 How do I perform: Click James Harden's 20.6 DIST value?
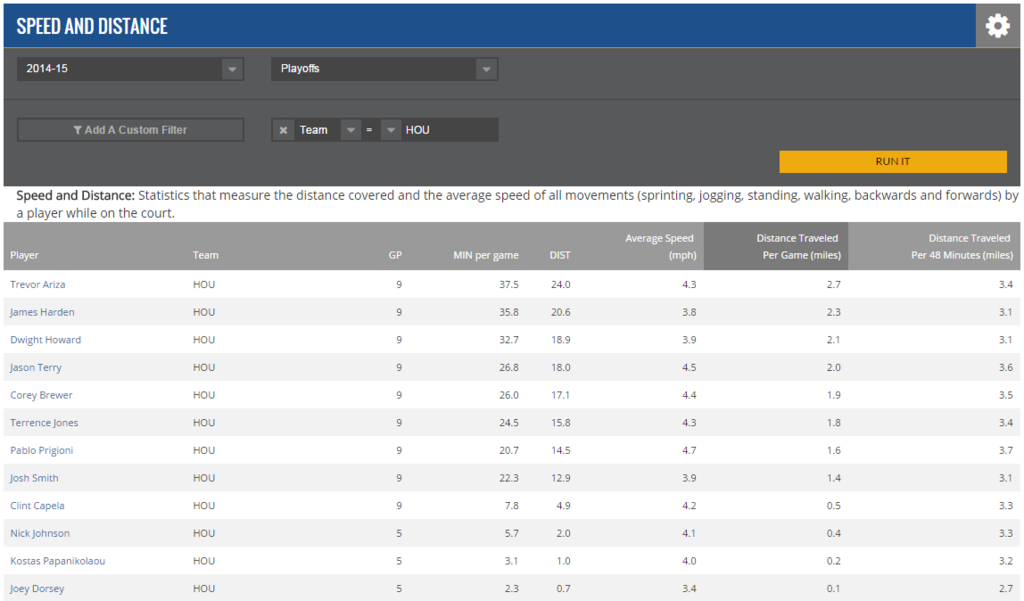pos(560,312)
